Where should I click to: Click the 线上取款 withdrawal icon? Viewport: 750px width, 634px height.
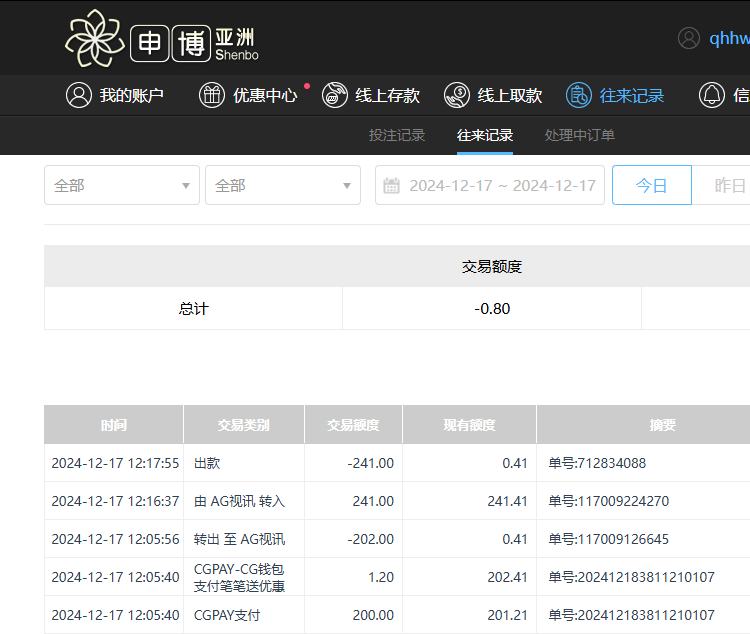tap(457, 95)
